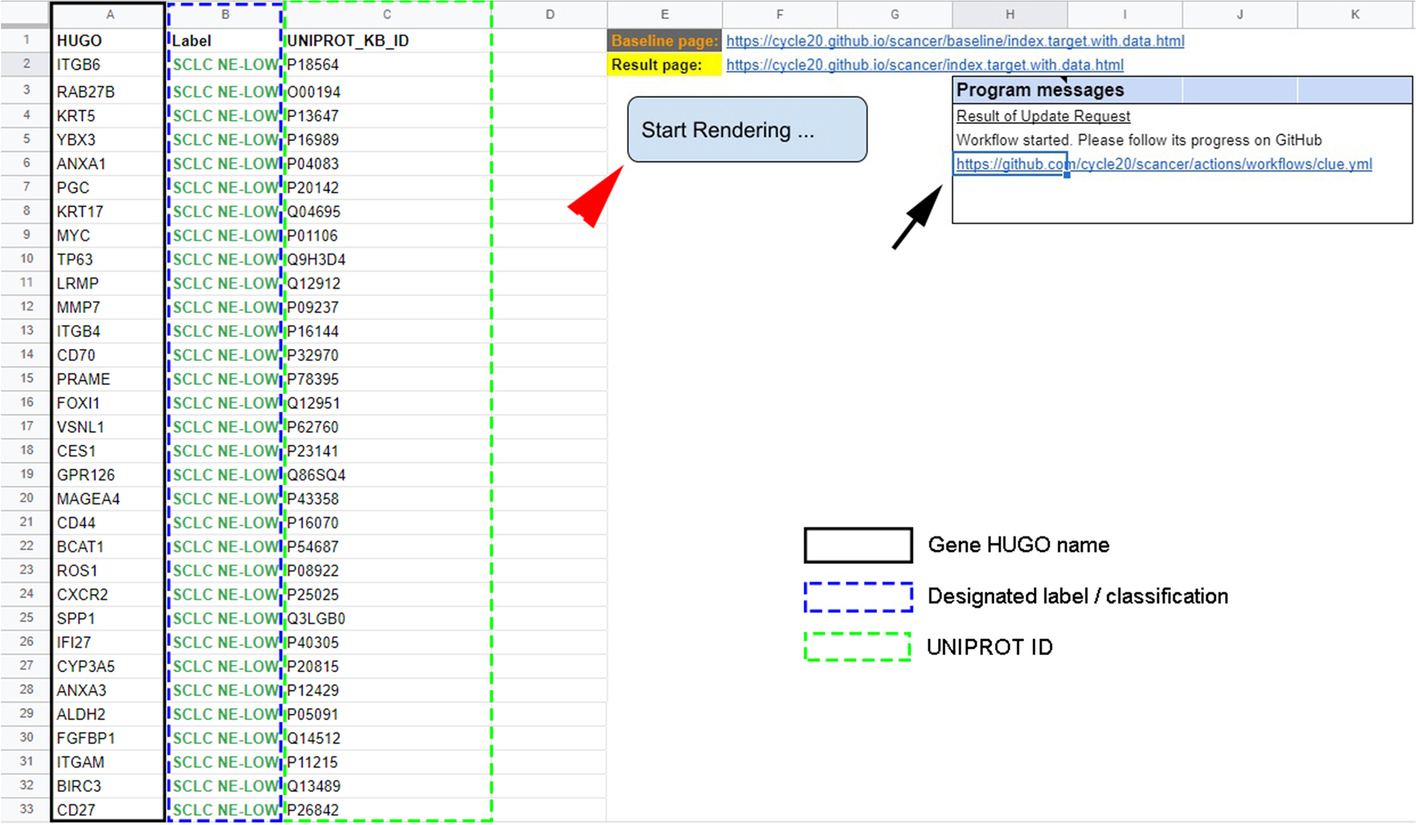The height and width of the screenshot is (825, 1416).
Task: Open the GitHub clue.yml workflow link
Action: click(1164, 164)
